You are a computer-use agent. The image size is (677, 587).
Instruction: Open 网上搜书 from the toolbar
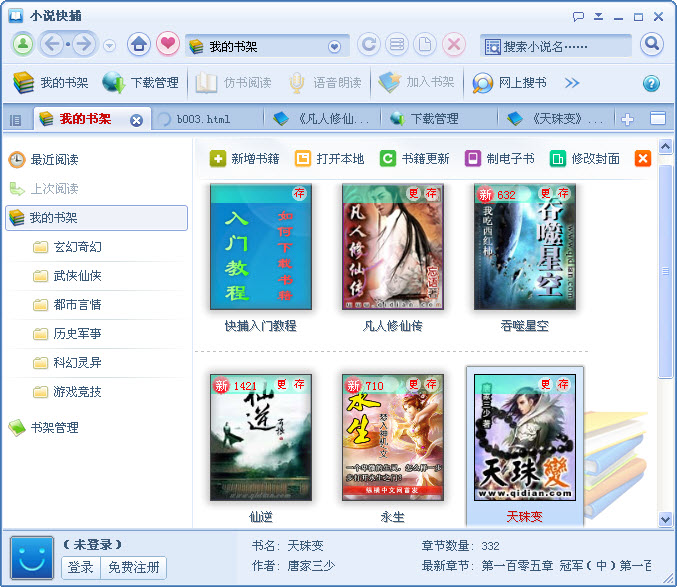tap(509, 82)
